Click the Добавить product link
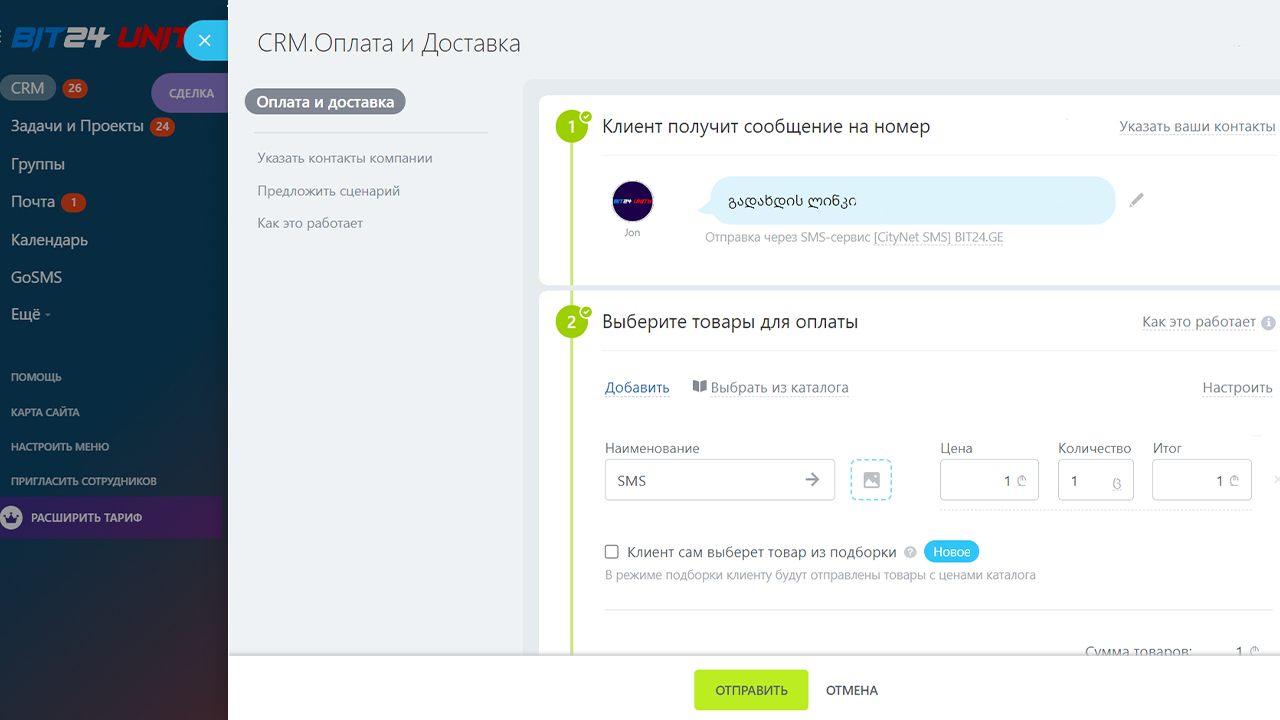This screenshot has height=720, width=1280. (x=637, y=388)
